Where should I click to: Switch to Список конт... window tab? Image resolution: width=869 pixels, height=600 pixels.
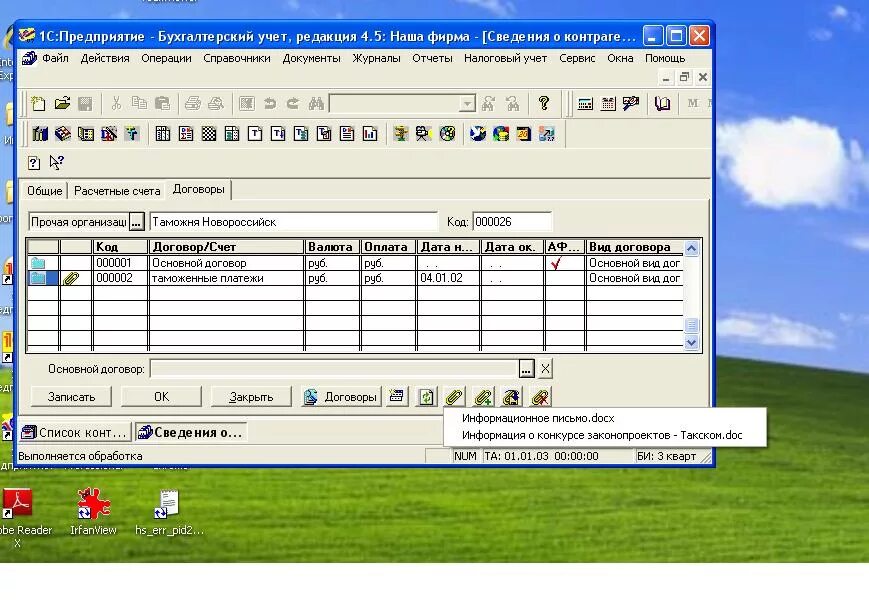(x=75, y=432)
